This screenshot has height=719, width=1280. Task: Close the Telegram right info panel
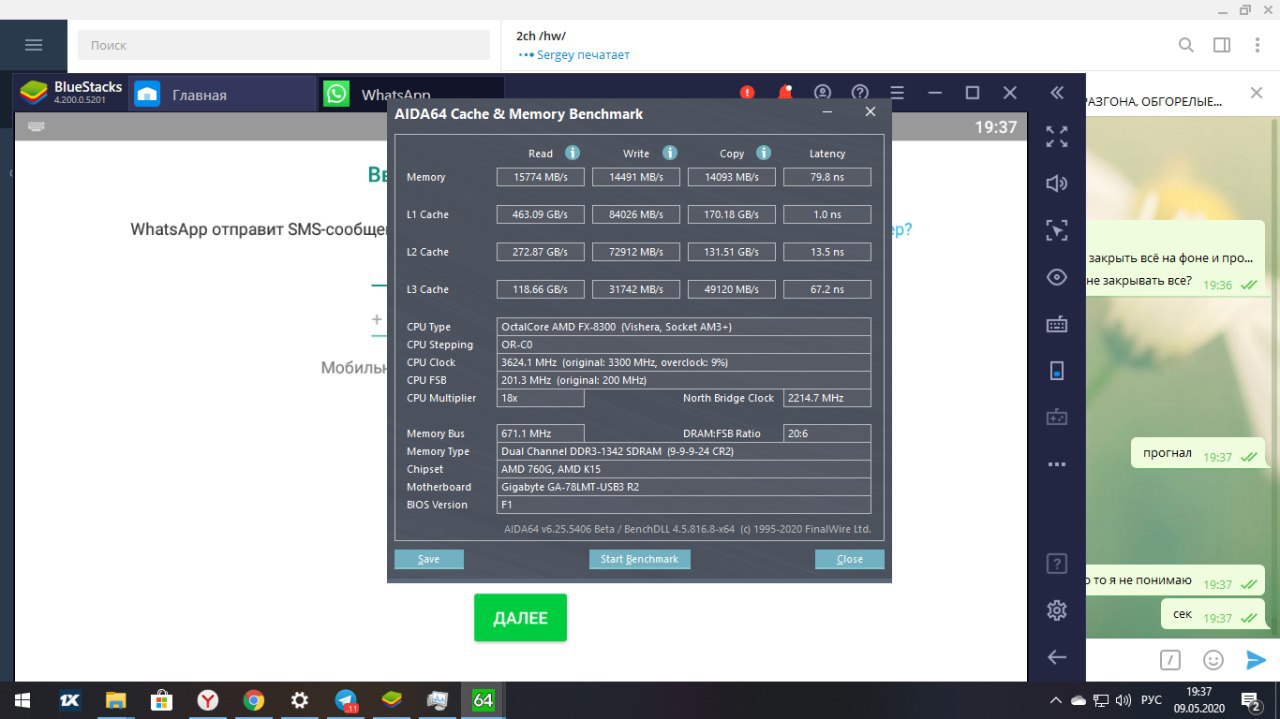click(x=1257, y=94)
